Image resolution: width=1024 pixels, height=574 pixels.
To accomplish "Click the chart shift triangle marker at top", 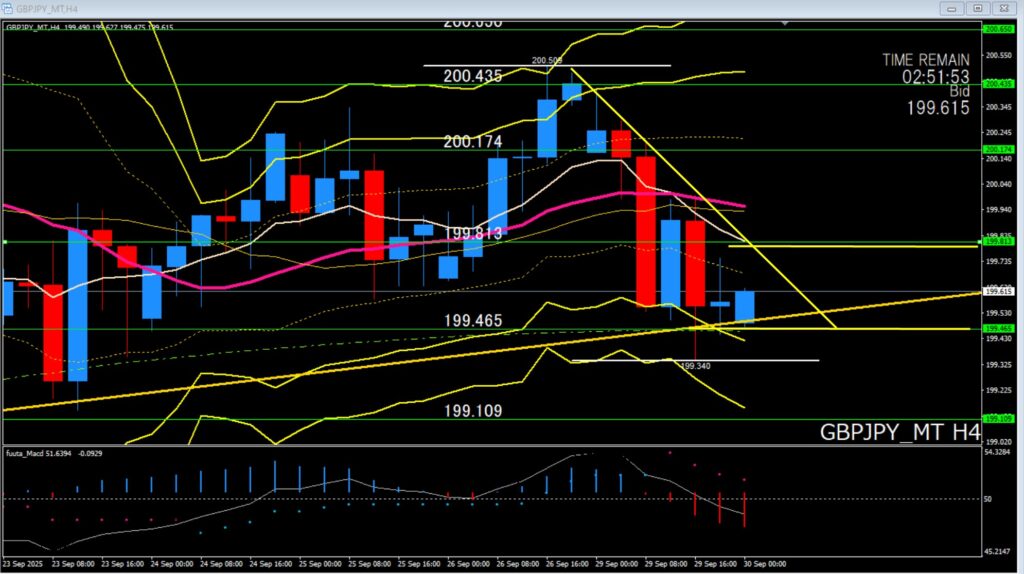I will (x=786, y=22).
